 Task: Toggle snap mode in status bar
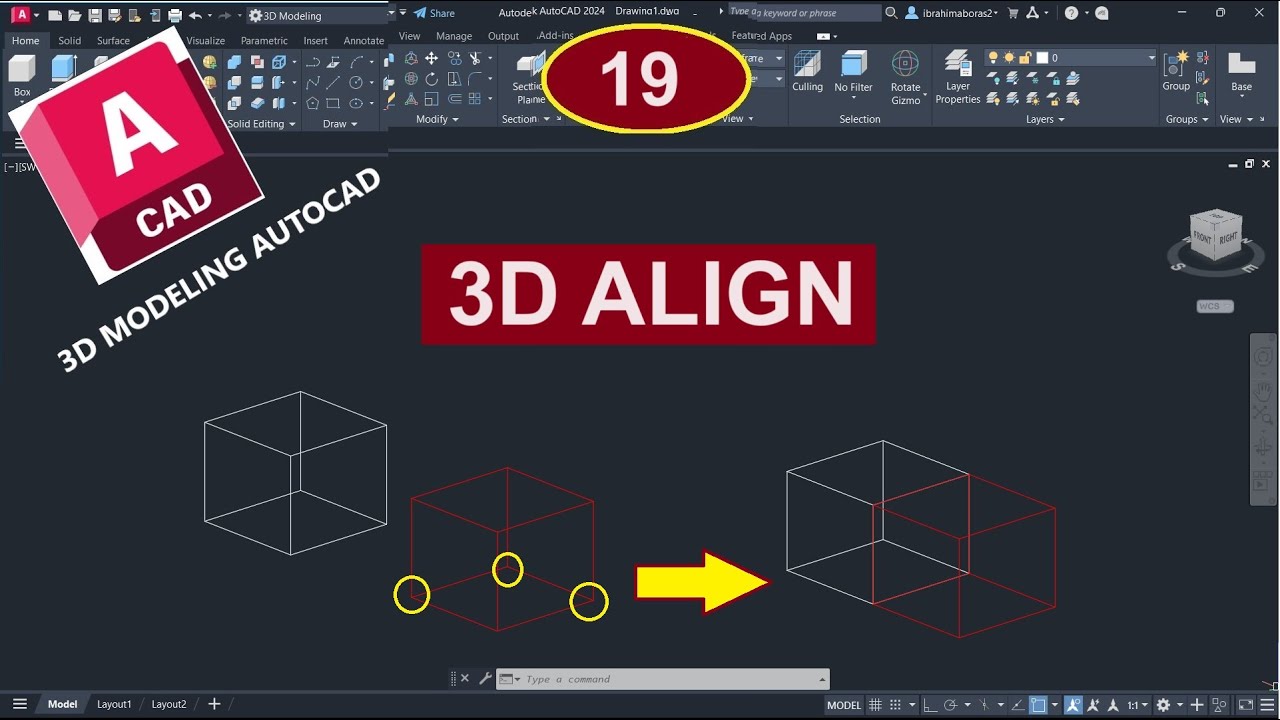(x=896, y=705)
